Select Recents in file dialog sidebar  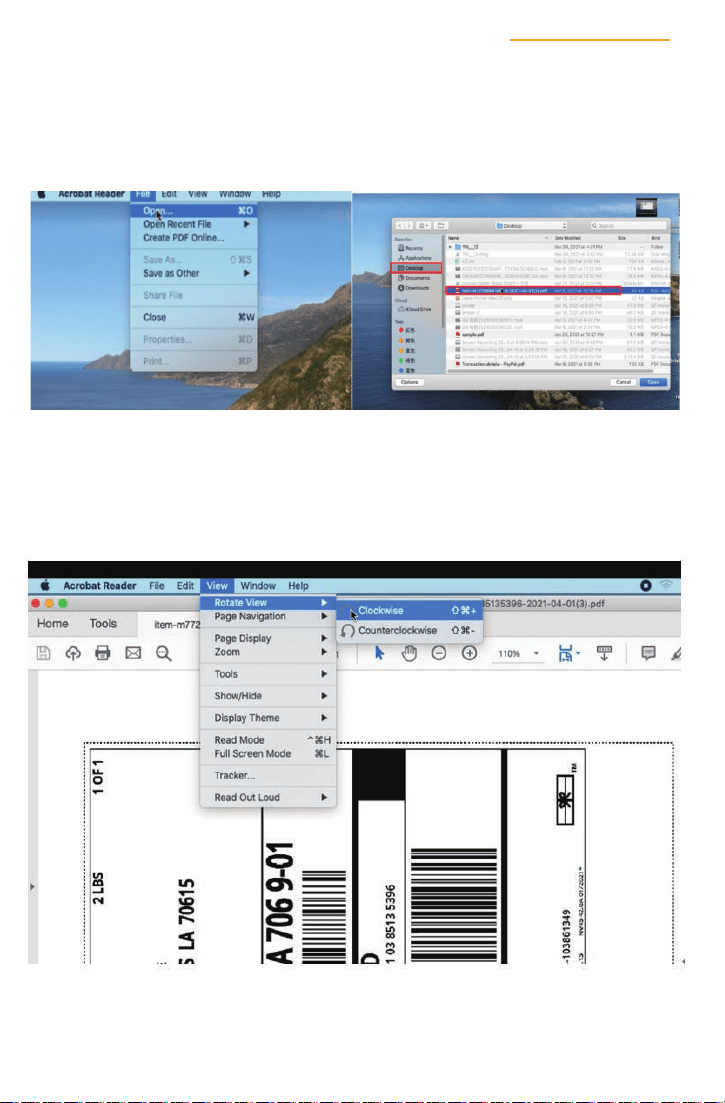(x=411, y=248)
